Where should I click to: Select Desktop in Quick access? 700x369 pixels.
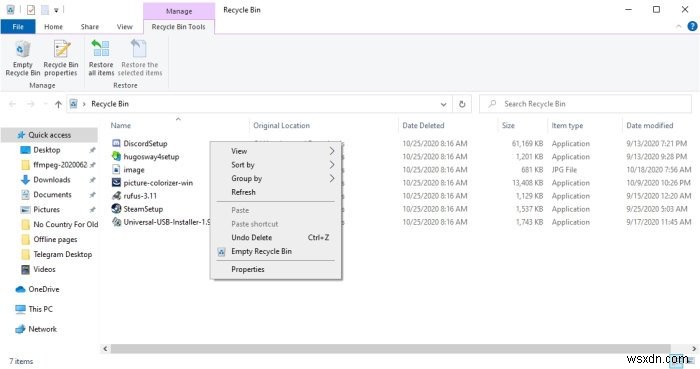click(47, 150)
